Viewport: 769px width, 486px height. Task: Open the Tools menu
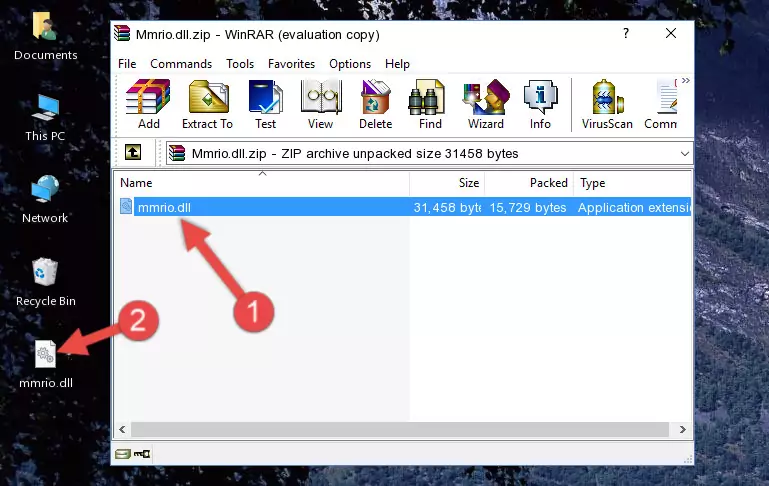coord(240,64)
